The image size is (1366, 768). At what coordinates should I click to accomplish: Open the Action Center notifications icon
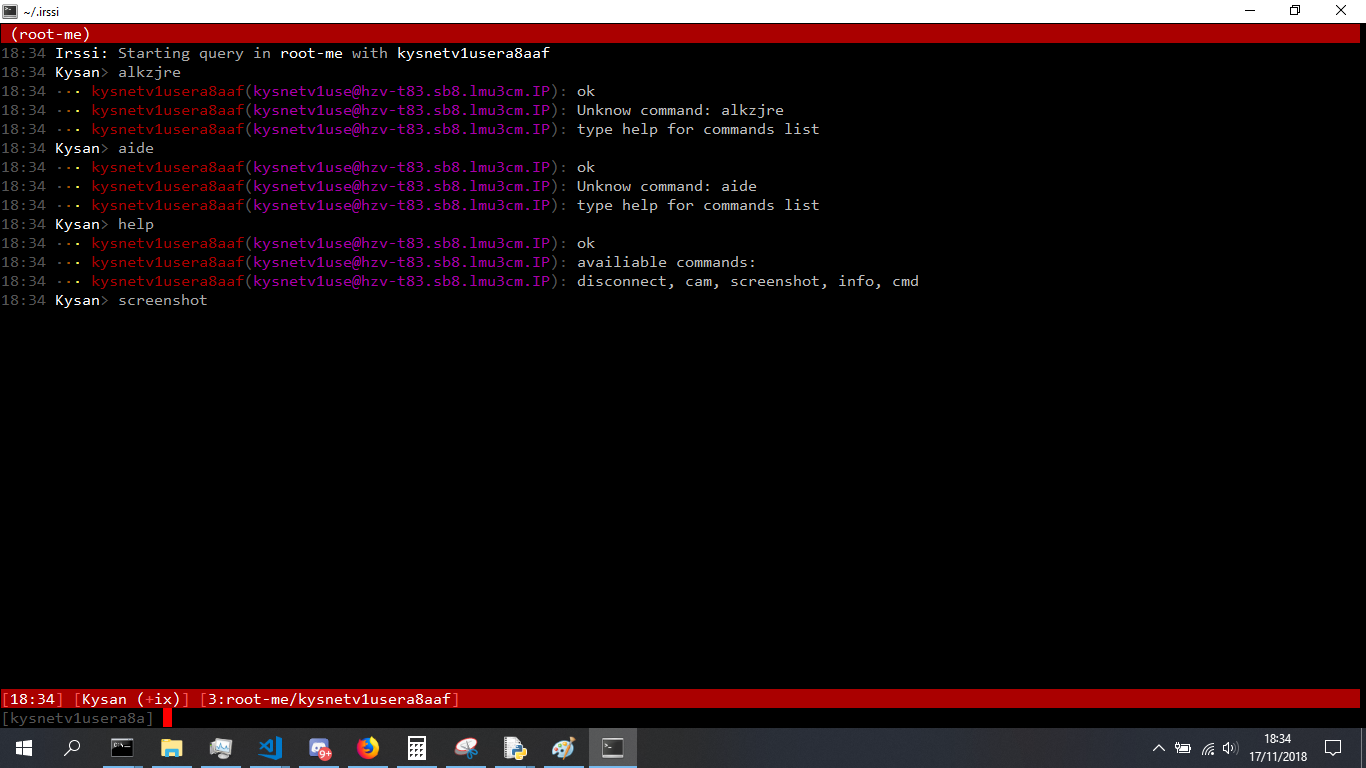point(1332,747)
